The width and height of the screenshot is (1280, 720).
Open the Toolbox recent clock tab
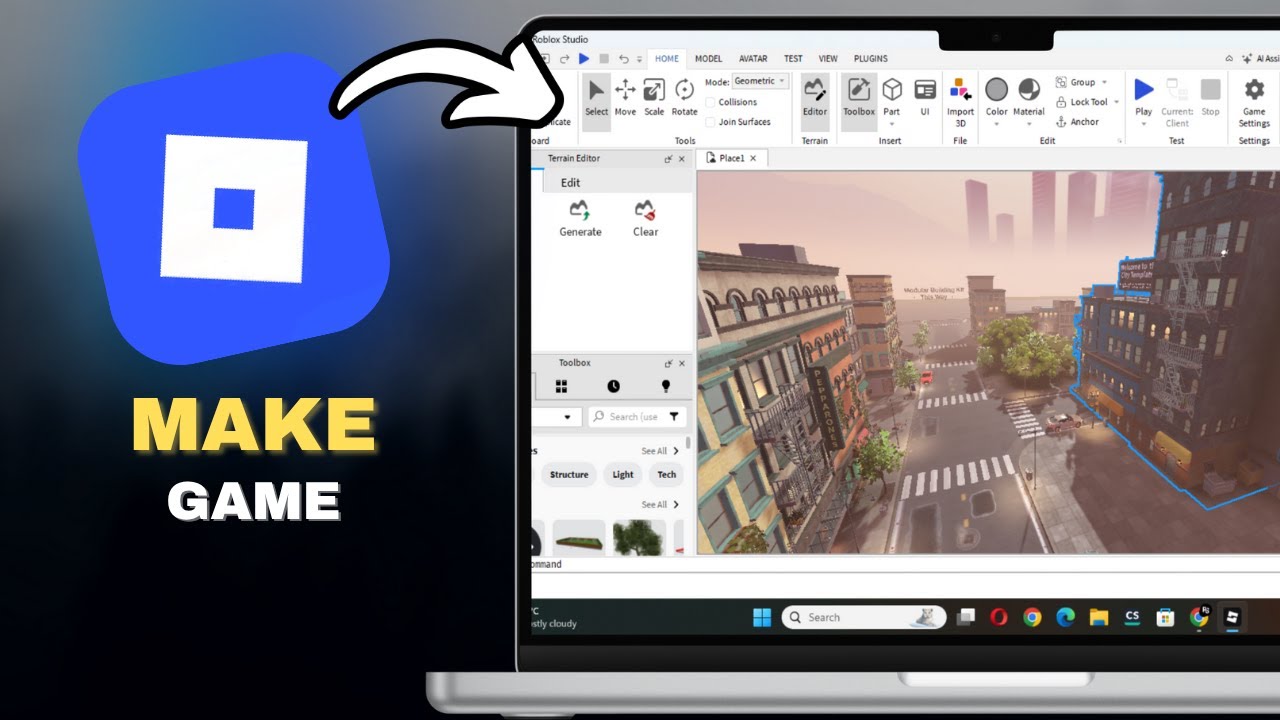(613, 386)
